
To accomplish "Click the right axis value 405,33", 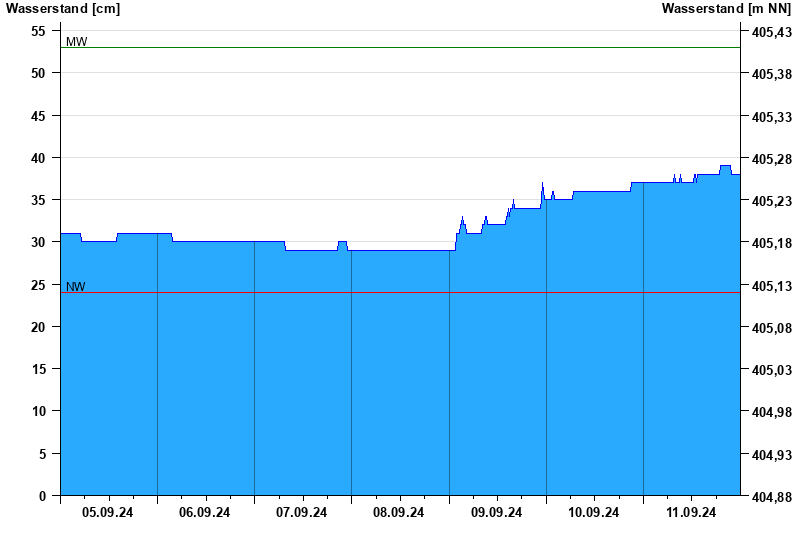I will point(772,117).
